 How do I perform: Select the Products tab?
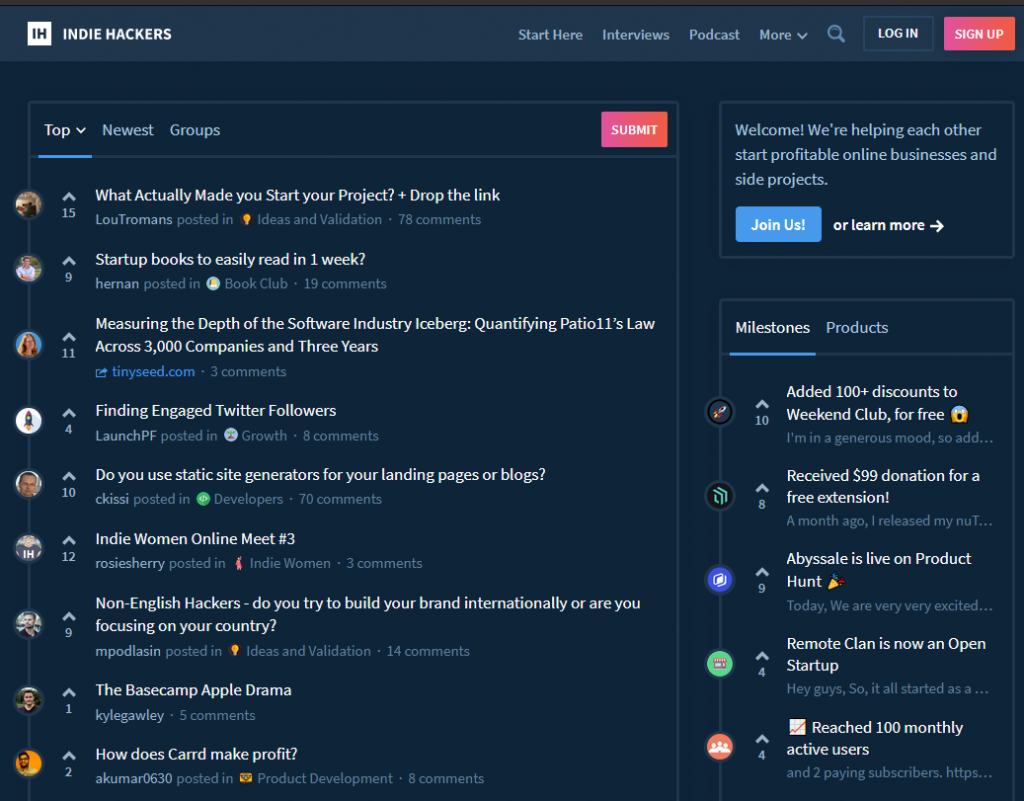click(857, 327)
